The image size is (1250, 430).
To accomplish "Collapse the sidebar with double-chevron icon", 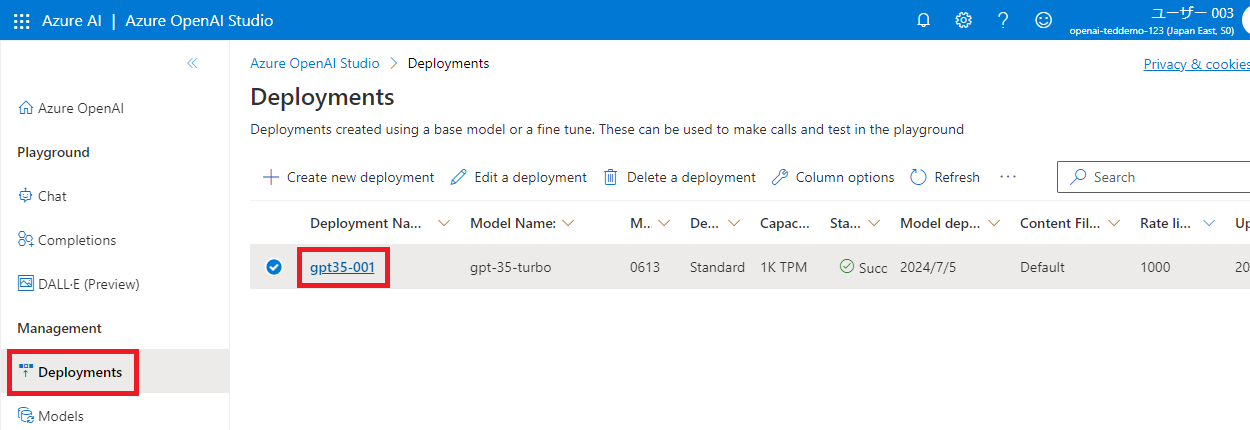I will click(x=192, y=63).
